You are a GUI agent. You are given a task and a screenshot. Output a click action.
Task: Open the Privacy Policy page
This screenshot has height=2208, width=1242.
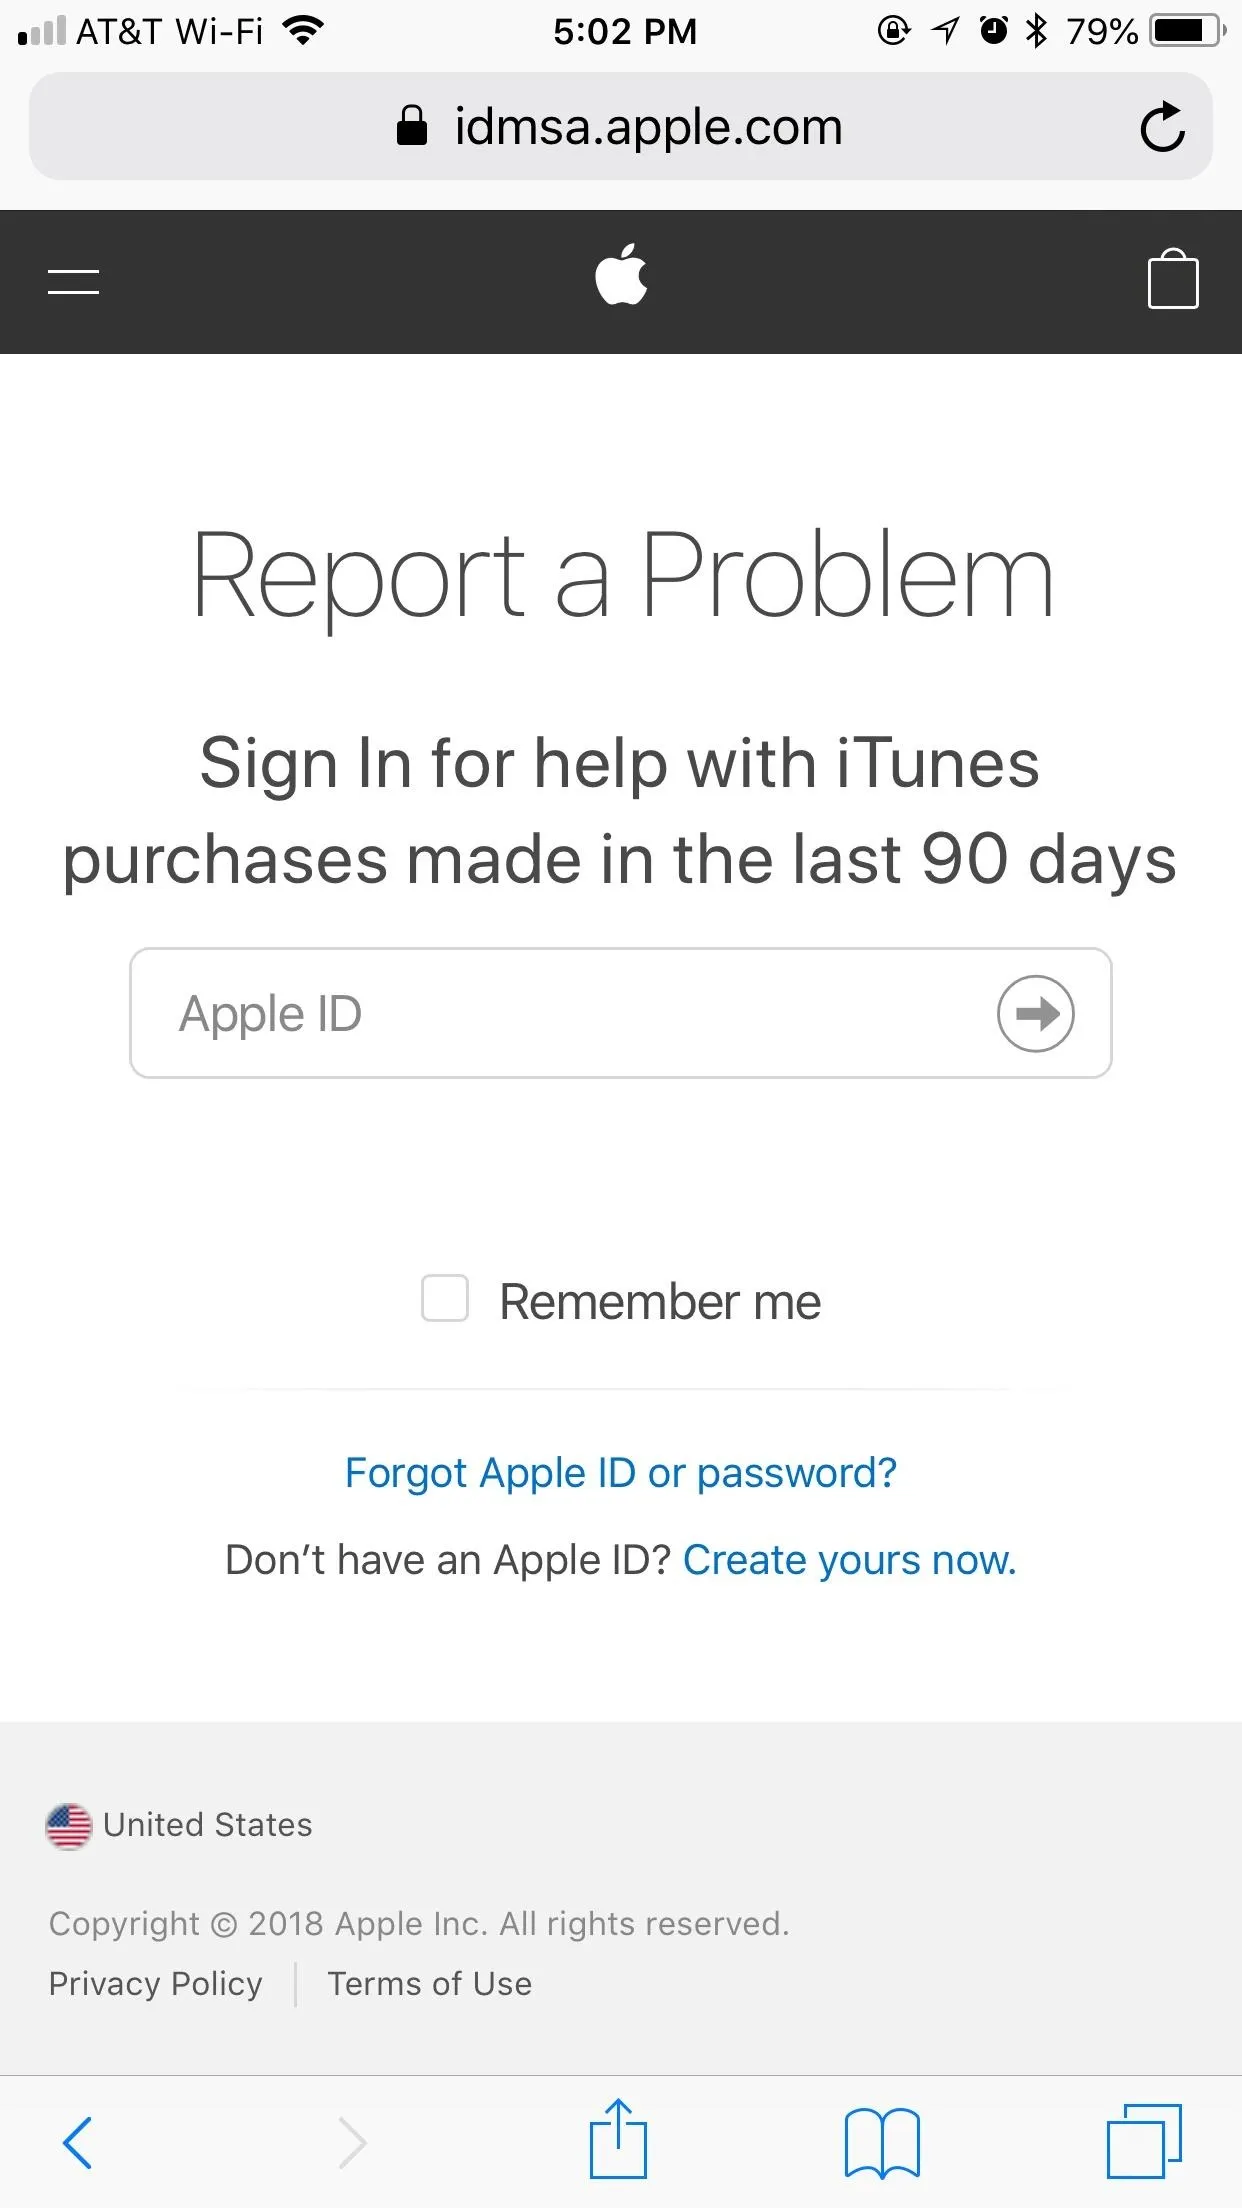(x=155, y=1984)
